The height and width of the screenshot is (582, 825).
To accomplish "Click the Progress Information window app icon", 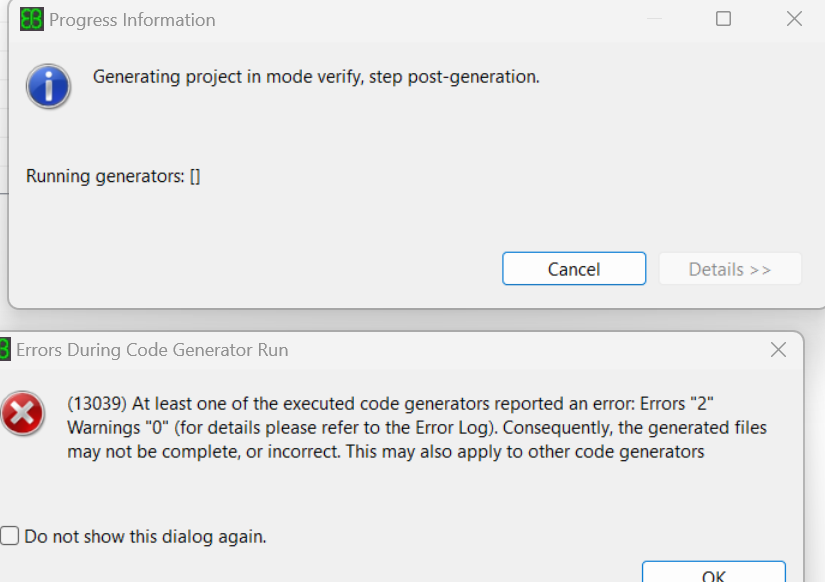I will 32,19.
